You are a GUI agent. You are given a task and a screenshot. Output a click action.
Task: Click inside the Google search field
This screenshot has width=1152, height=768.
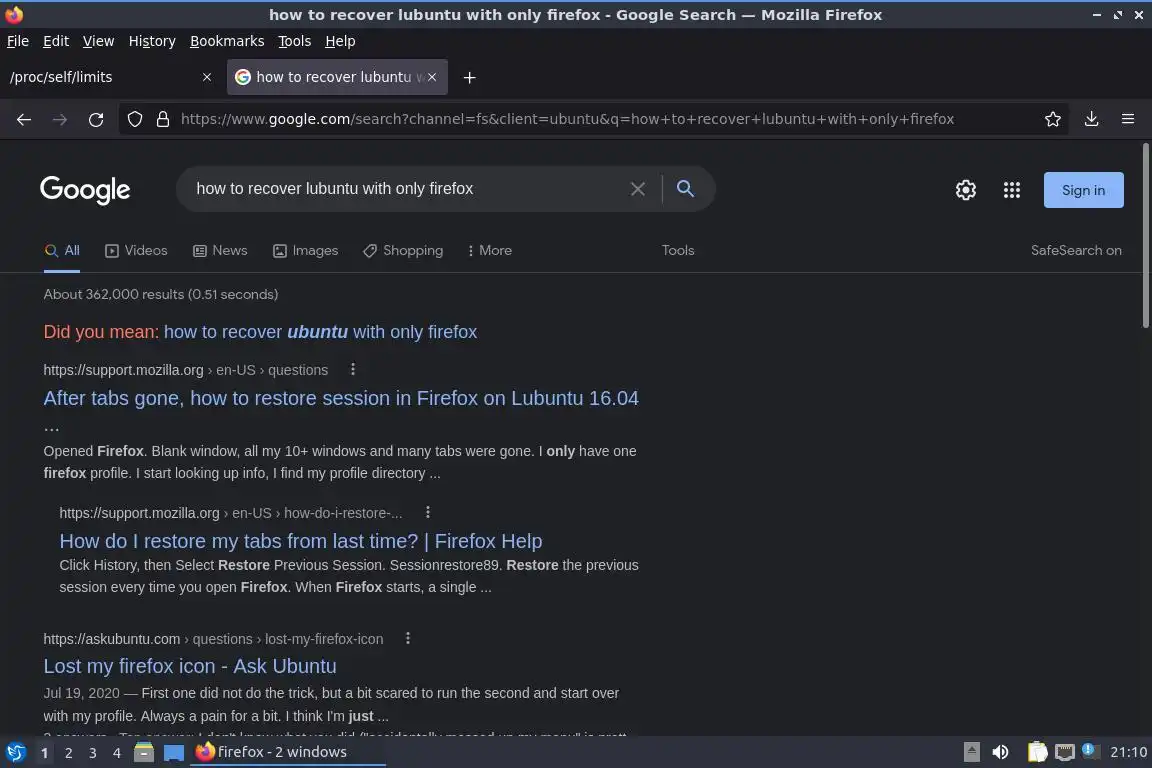point(408,189)
